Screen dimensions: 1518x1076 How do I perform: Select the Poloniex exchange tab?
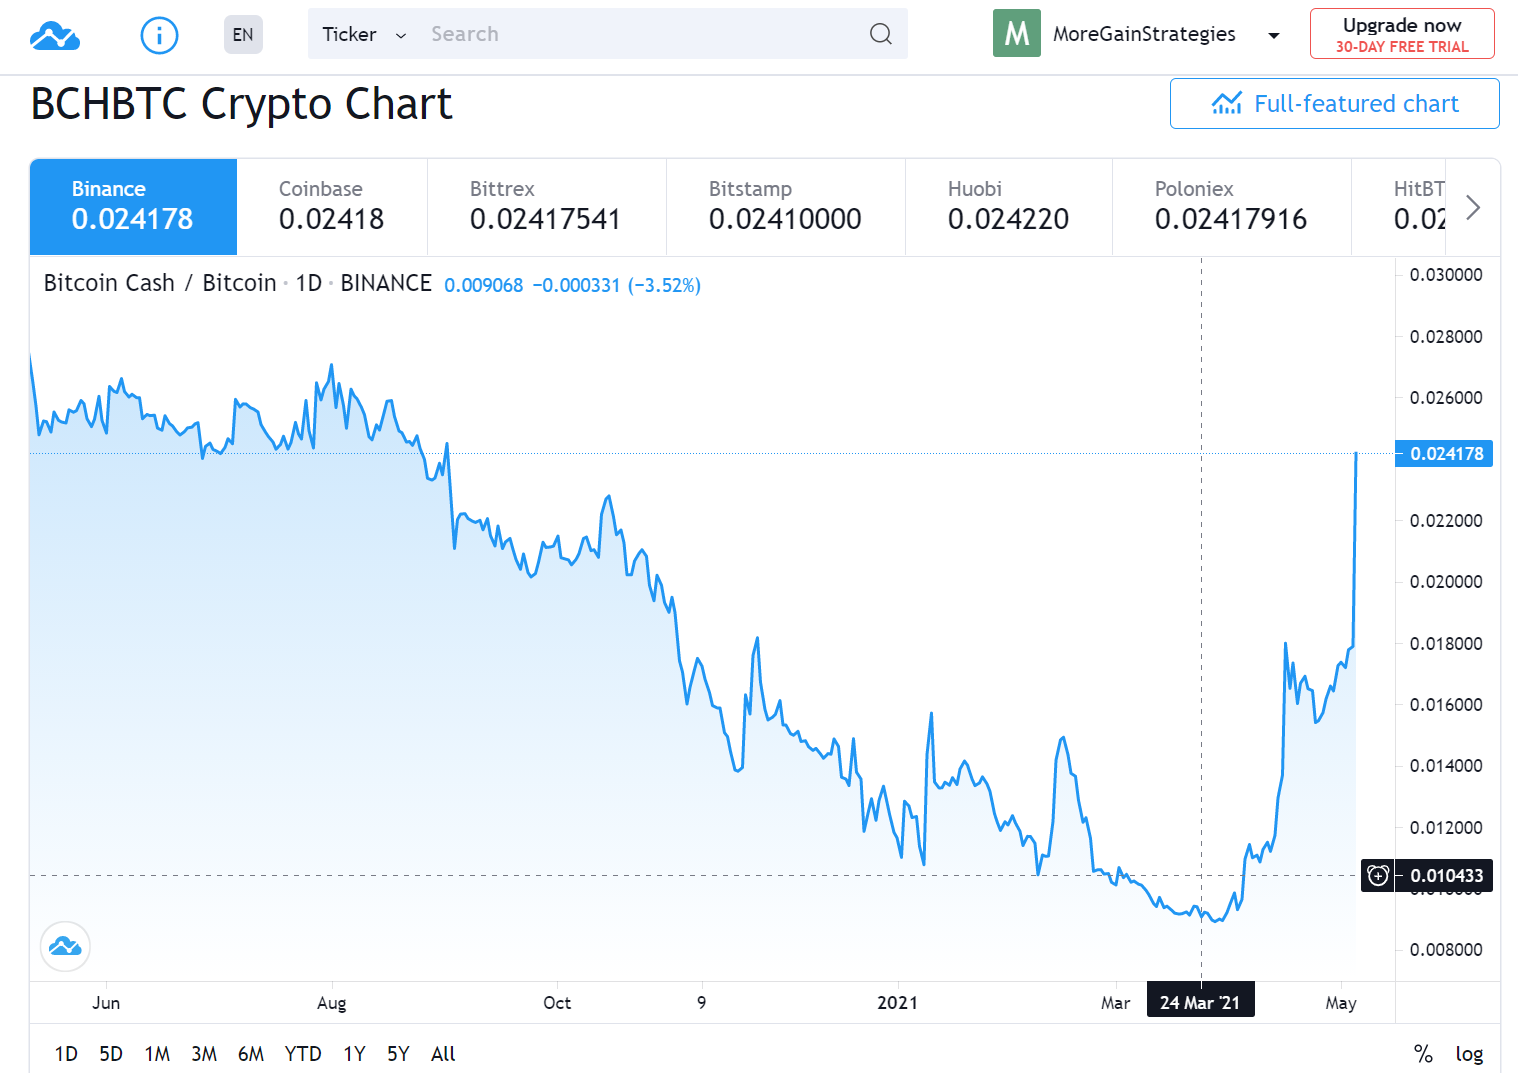1231,207
